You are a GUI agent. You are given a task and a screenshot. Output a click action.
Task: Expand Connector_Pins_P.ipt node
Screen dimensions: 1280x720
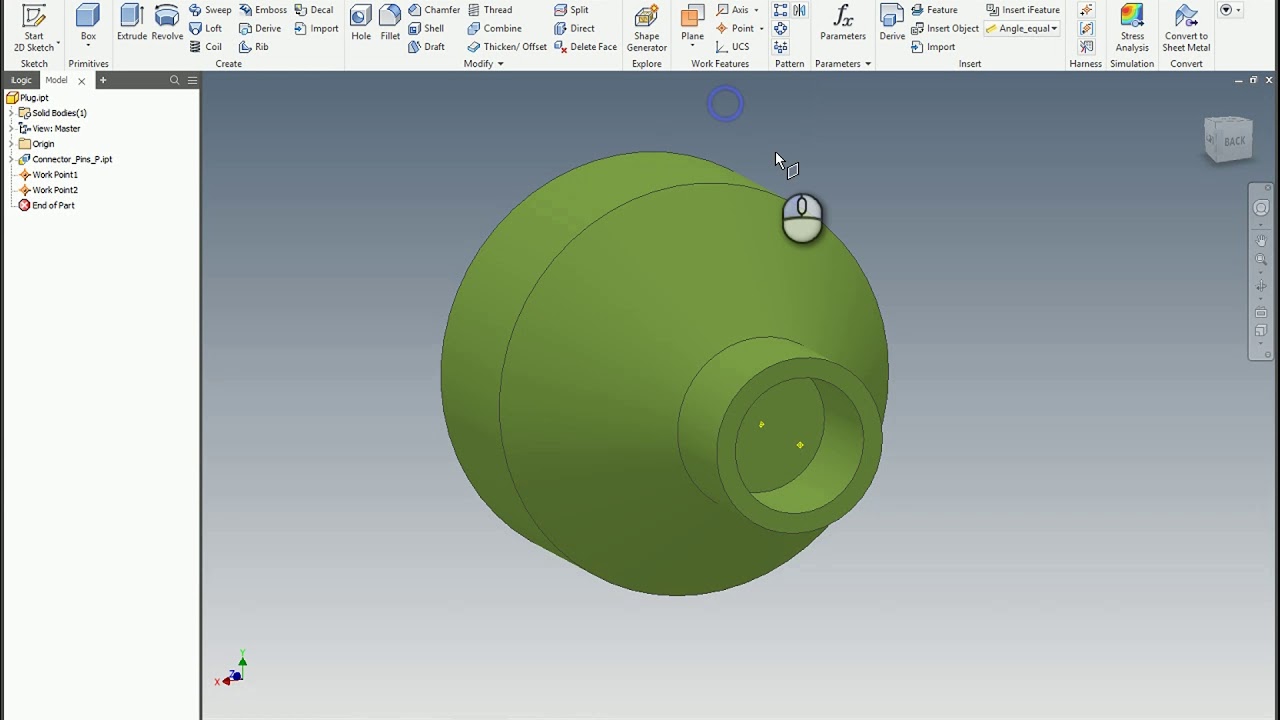tap(11, 159)
